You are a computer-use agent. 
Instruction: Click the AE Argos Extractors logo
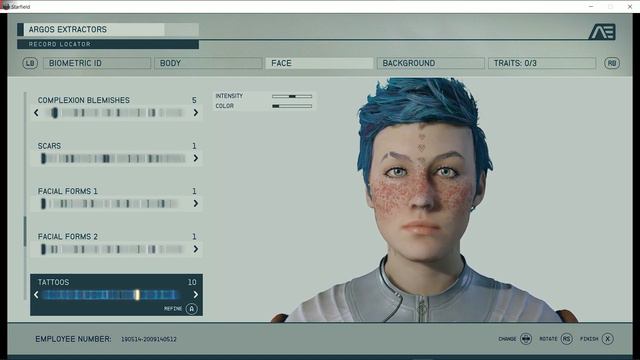pos(602,32)
